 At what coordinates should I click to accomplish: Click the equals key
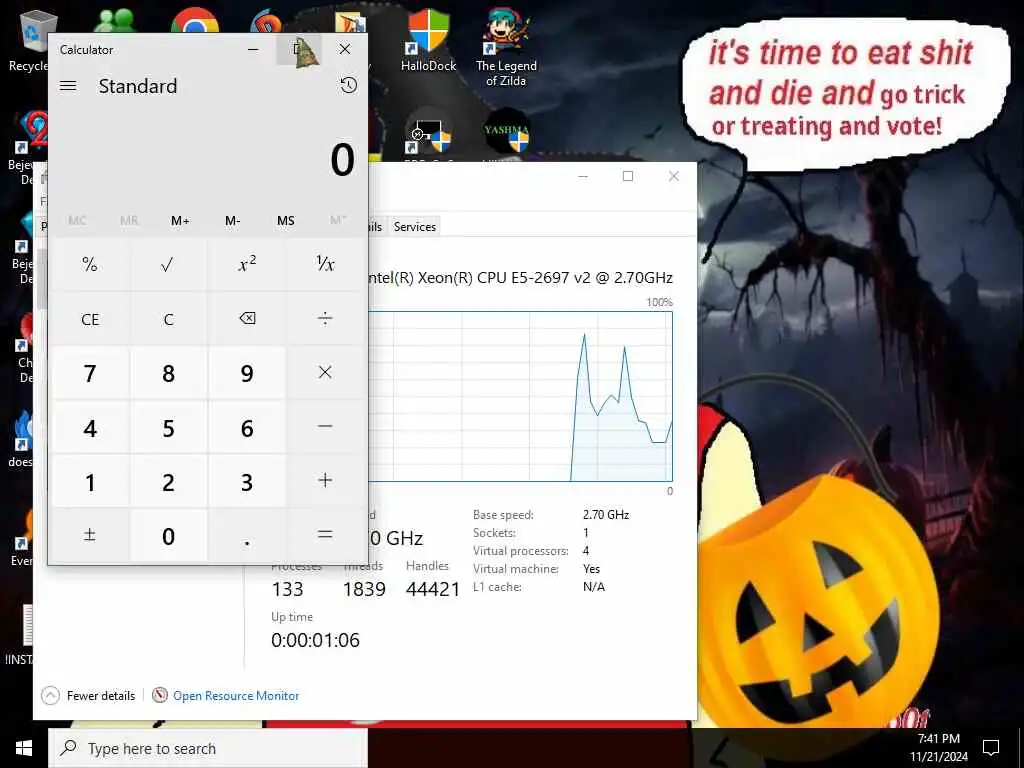pyautogui.click(x=325, y=536)
